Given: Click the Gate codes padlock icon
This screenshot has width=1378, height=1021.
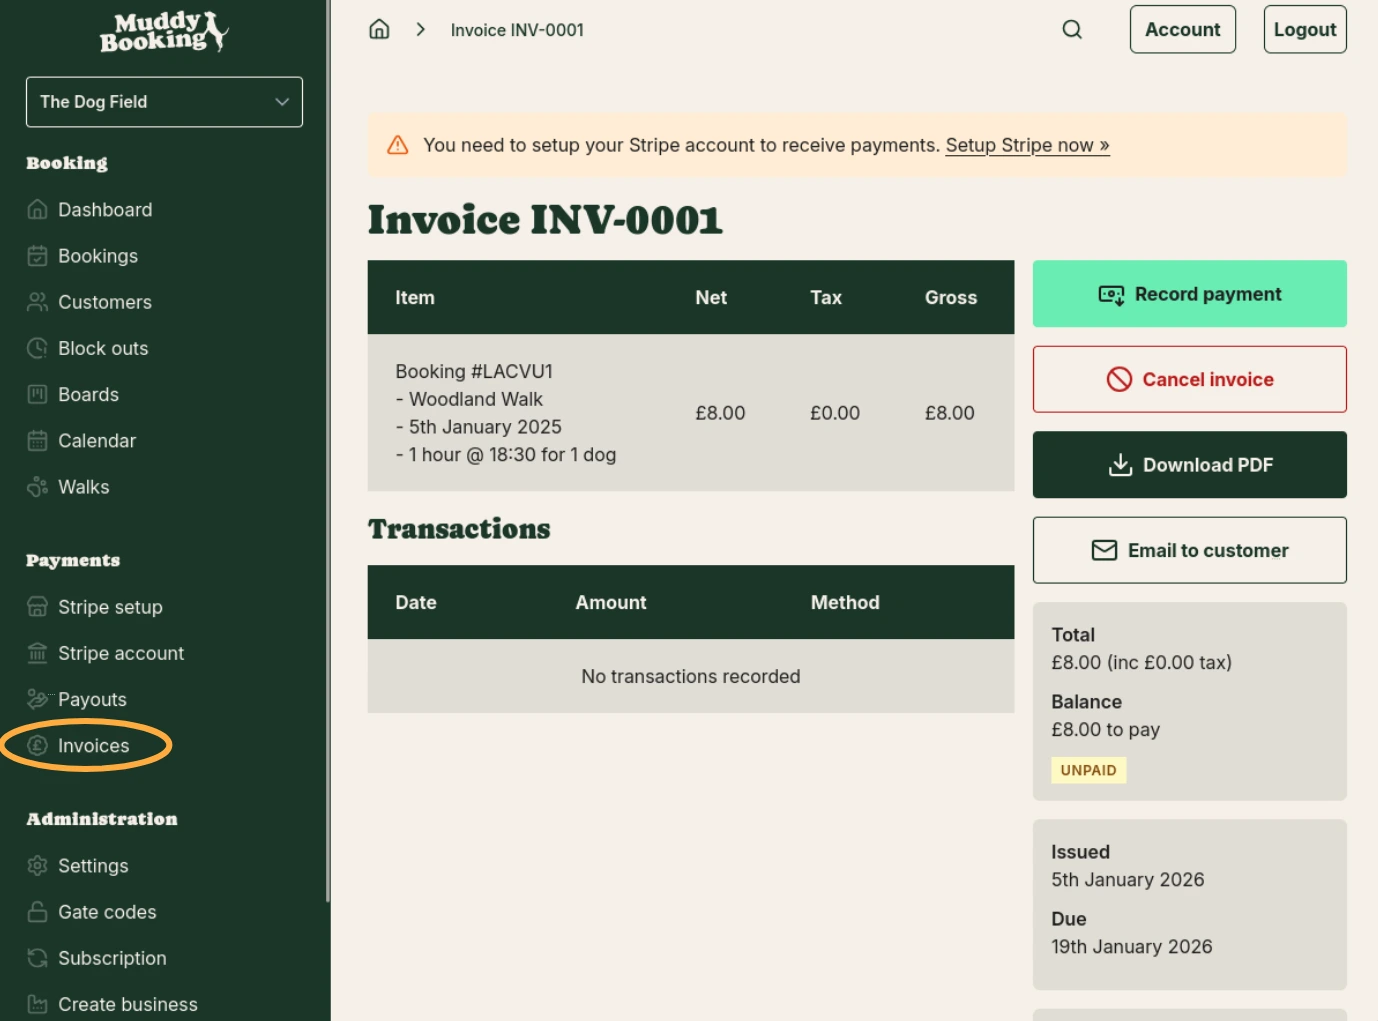Looking at the screenshot, I should pyautogui.click(x=37, y=912).
